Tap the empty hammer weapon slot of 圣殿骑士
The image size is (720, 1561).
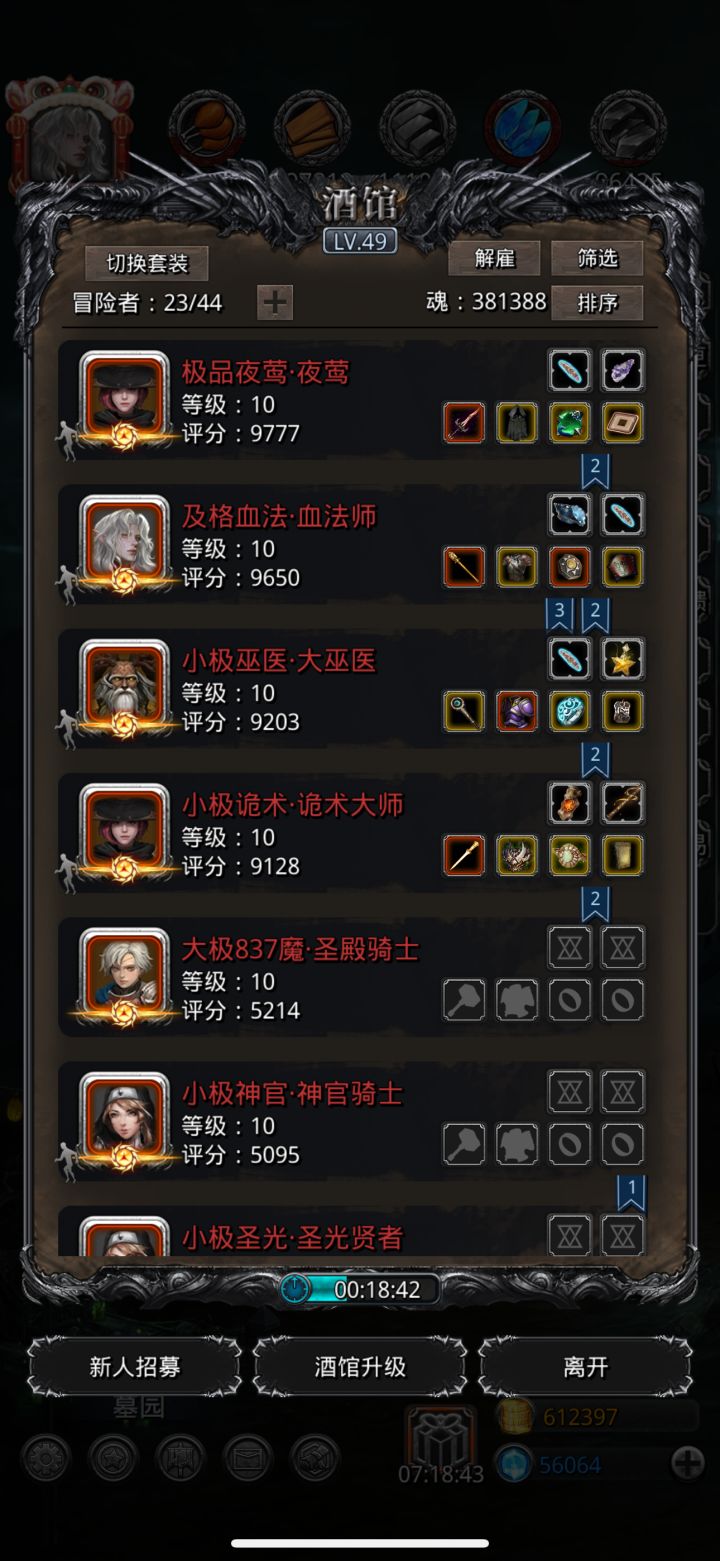464,999
